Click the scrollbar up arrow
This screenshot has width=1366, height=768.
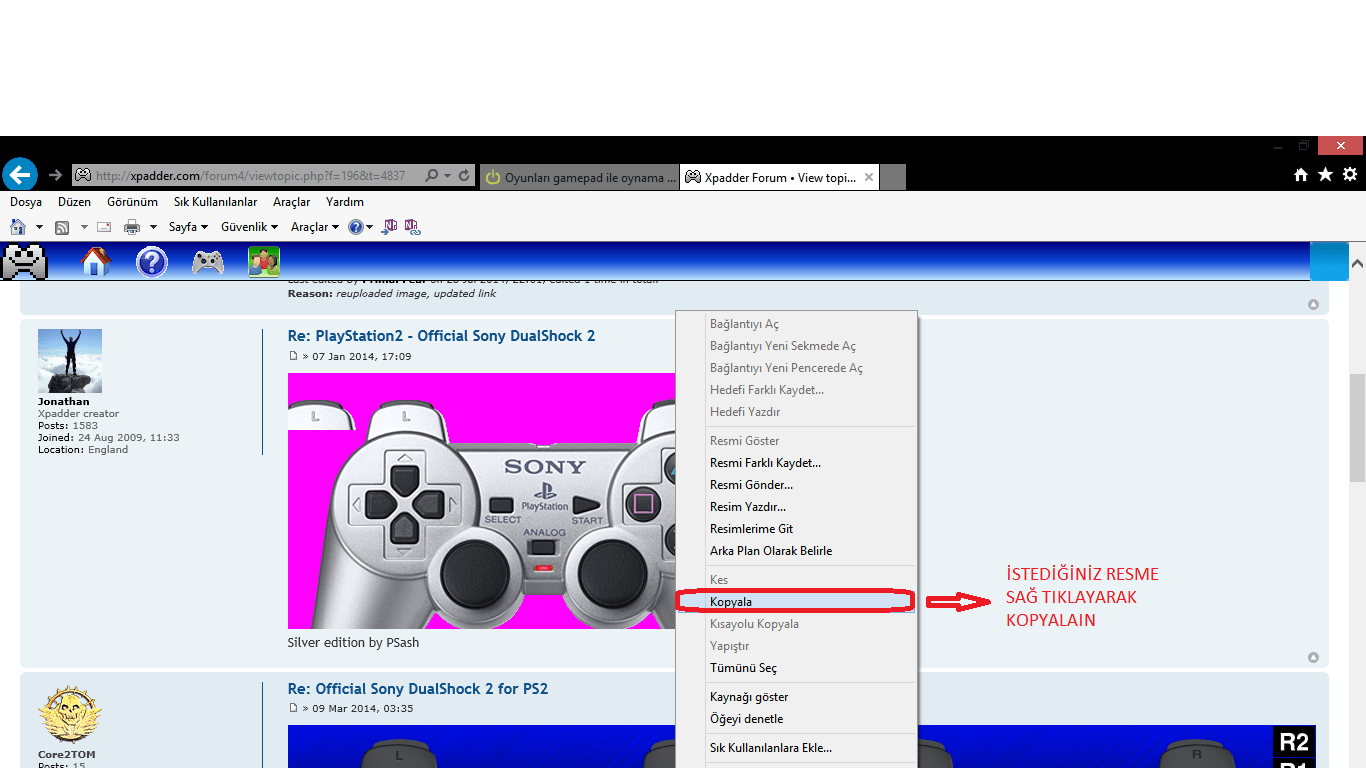point(1357,263)
